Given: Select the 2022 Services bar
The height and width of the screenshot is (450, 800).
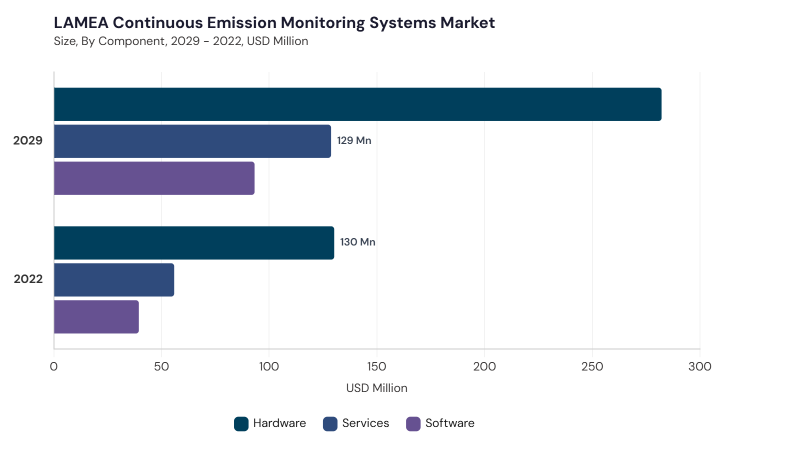Looking at the screenshot, I should [114, 280].
